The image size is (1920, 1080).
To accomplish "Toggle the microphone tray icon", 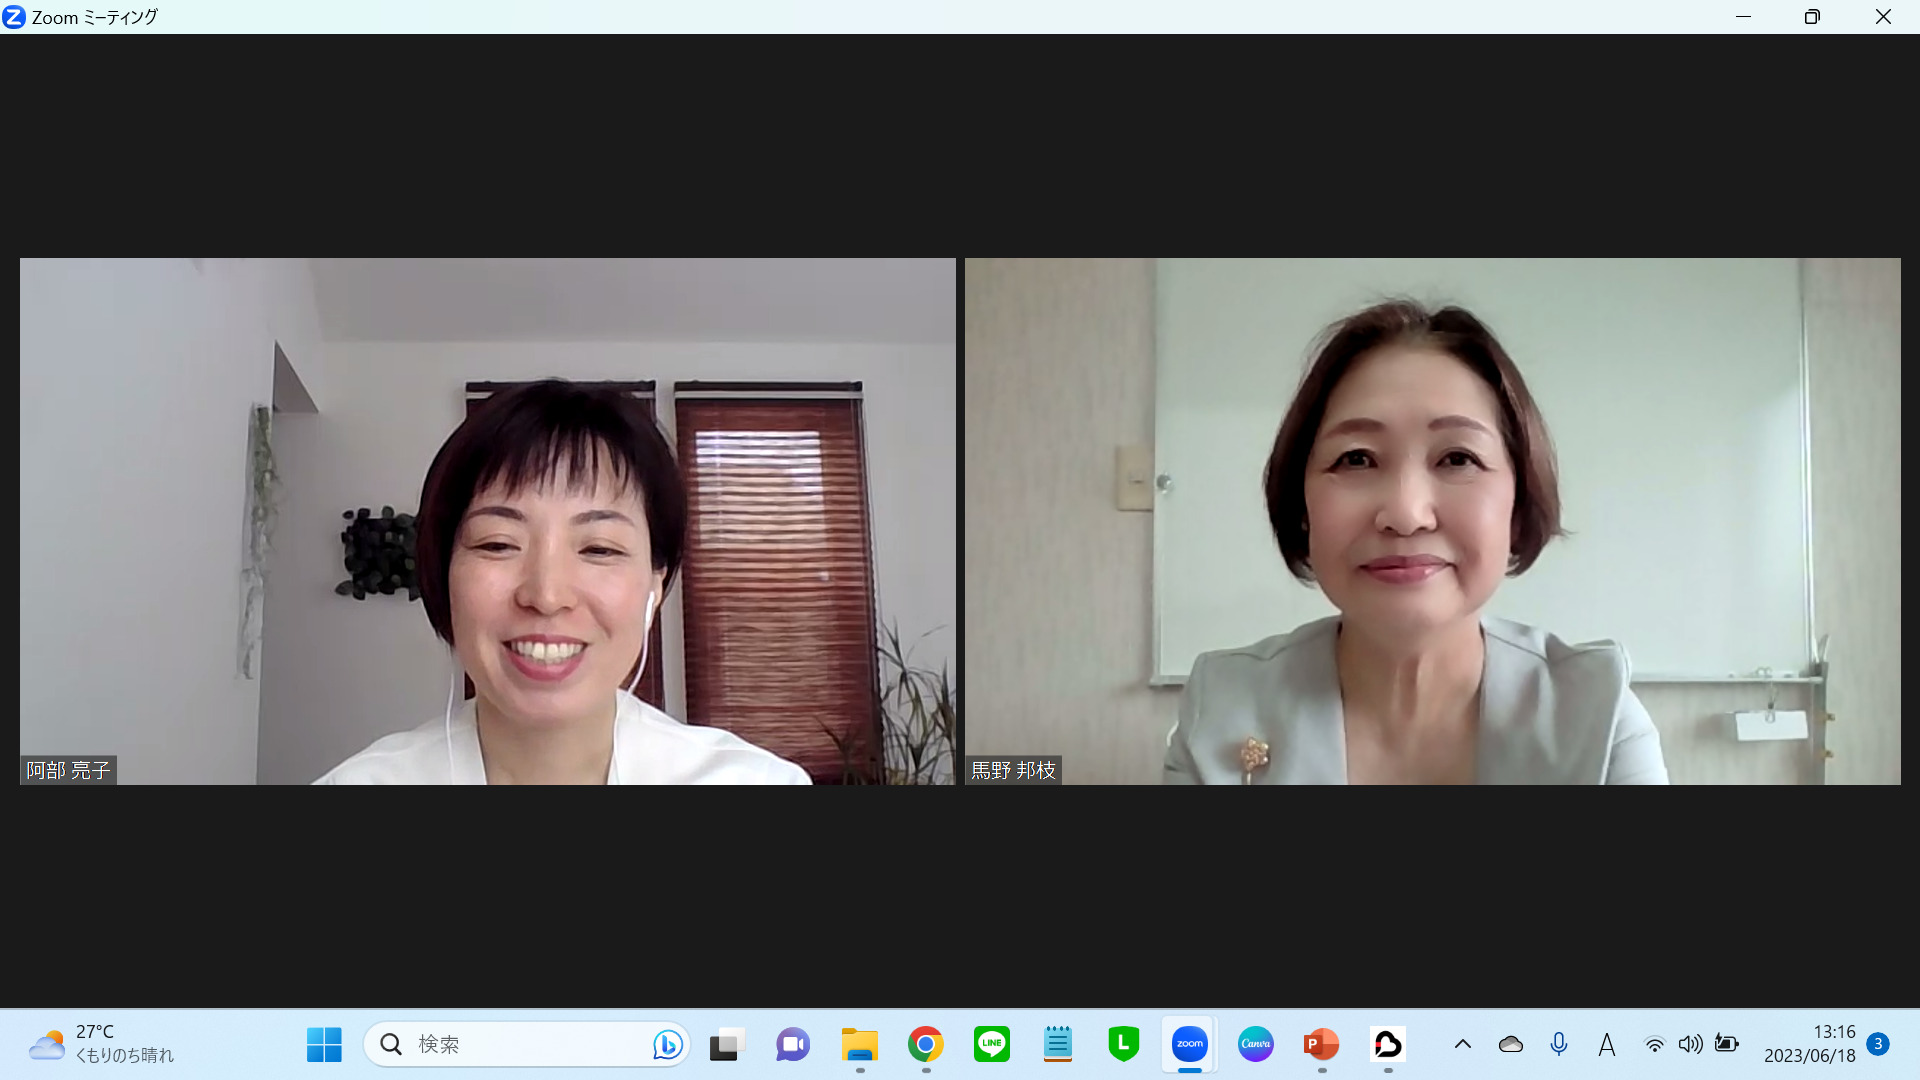I will point(1558,1045).
